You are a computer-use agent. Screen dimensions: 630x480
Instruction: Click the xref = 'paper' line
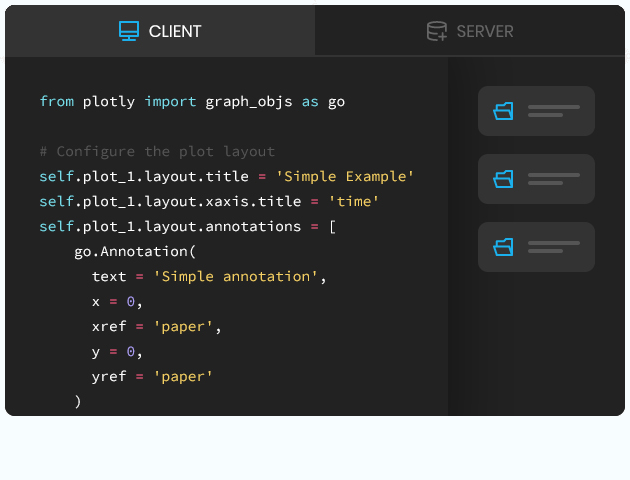click(x=156, y=327)
